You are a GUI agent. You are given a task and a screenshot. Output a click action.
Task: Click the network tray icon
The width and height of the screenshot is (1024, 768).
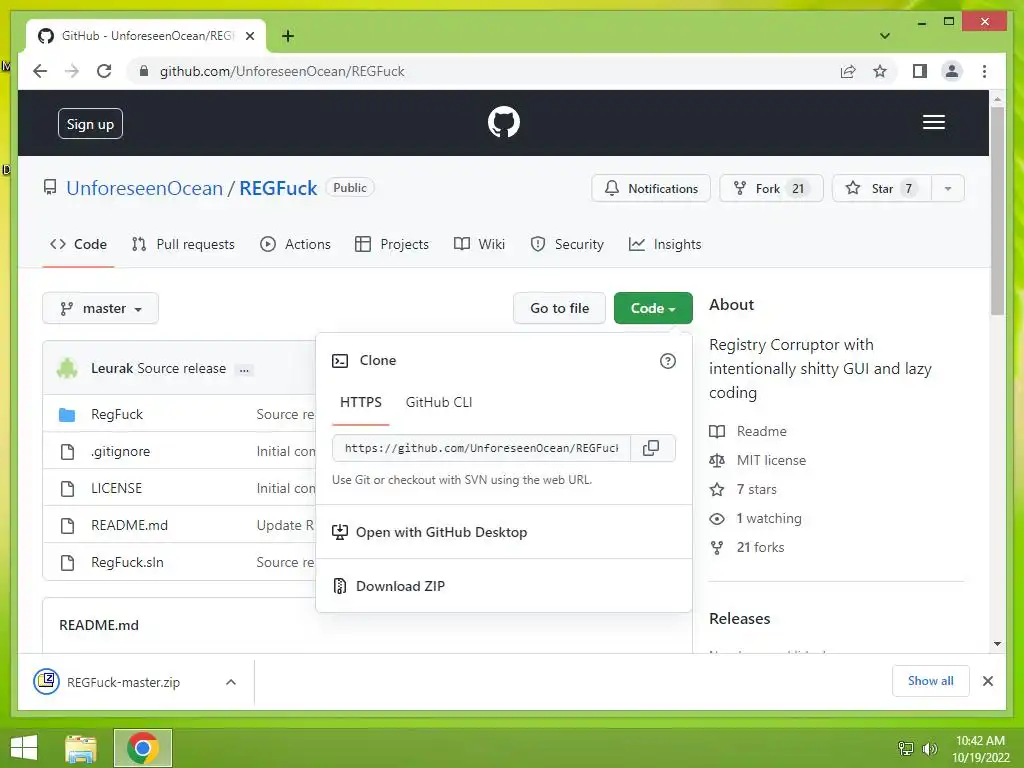tap(906, 748)
